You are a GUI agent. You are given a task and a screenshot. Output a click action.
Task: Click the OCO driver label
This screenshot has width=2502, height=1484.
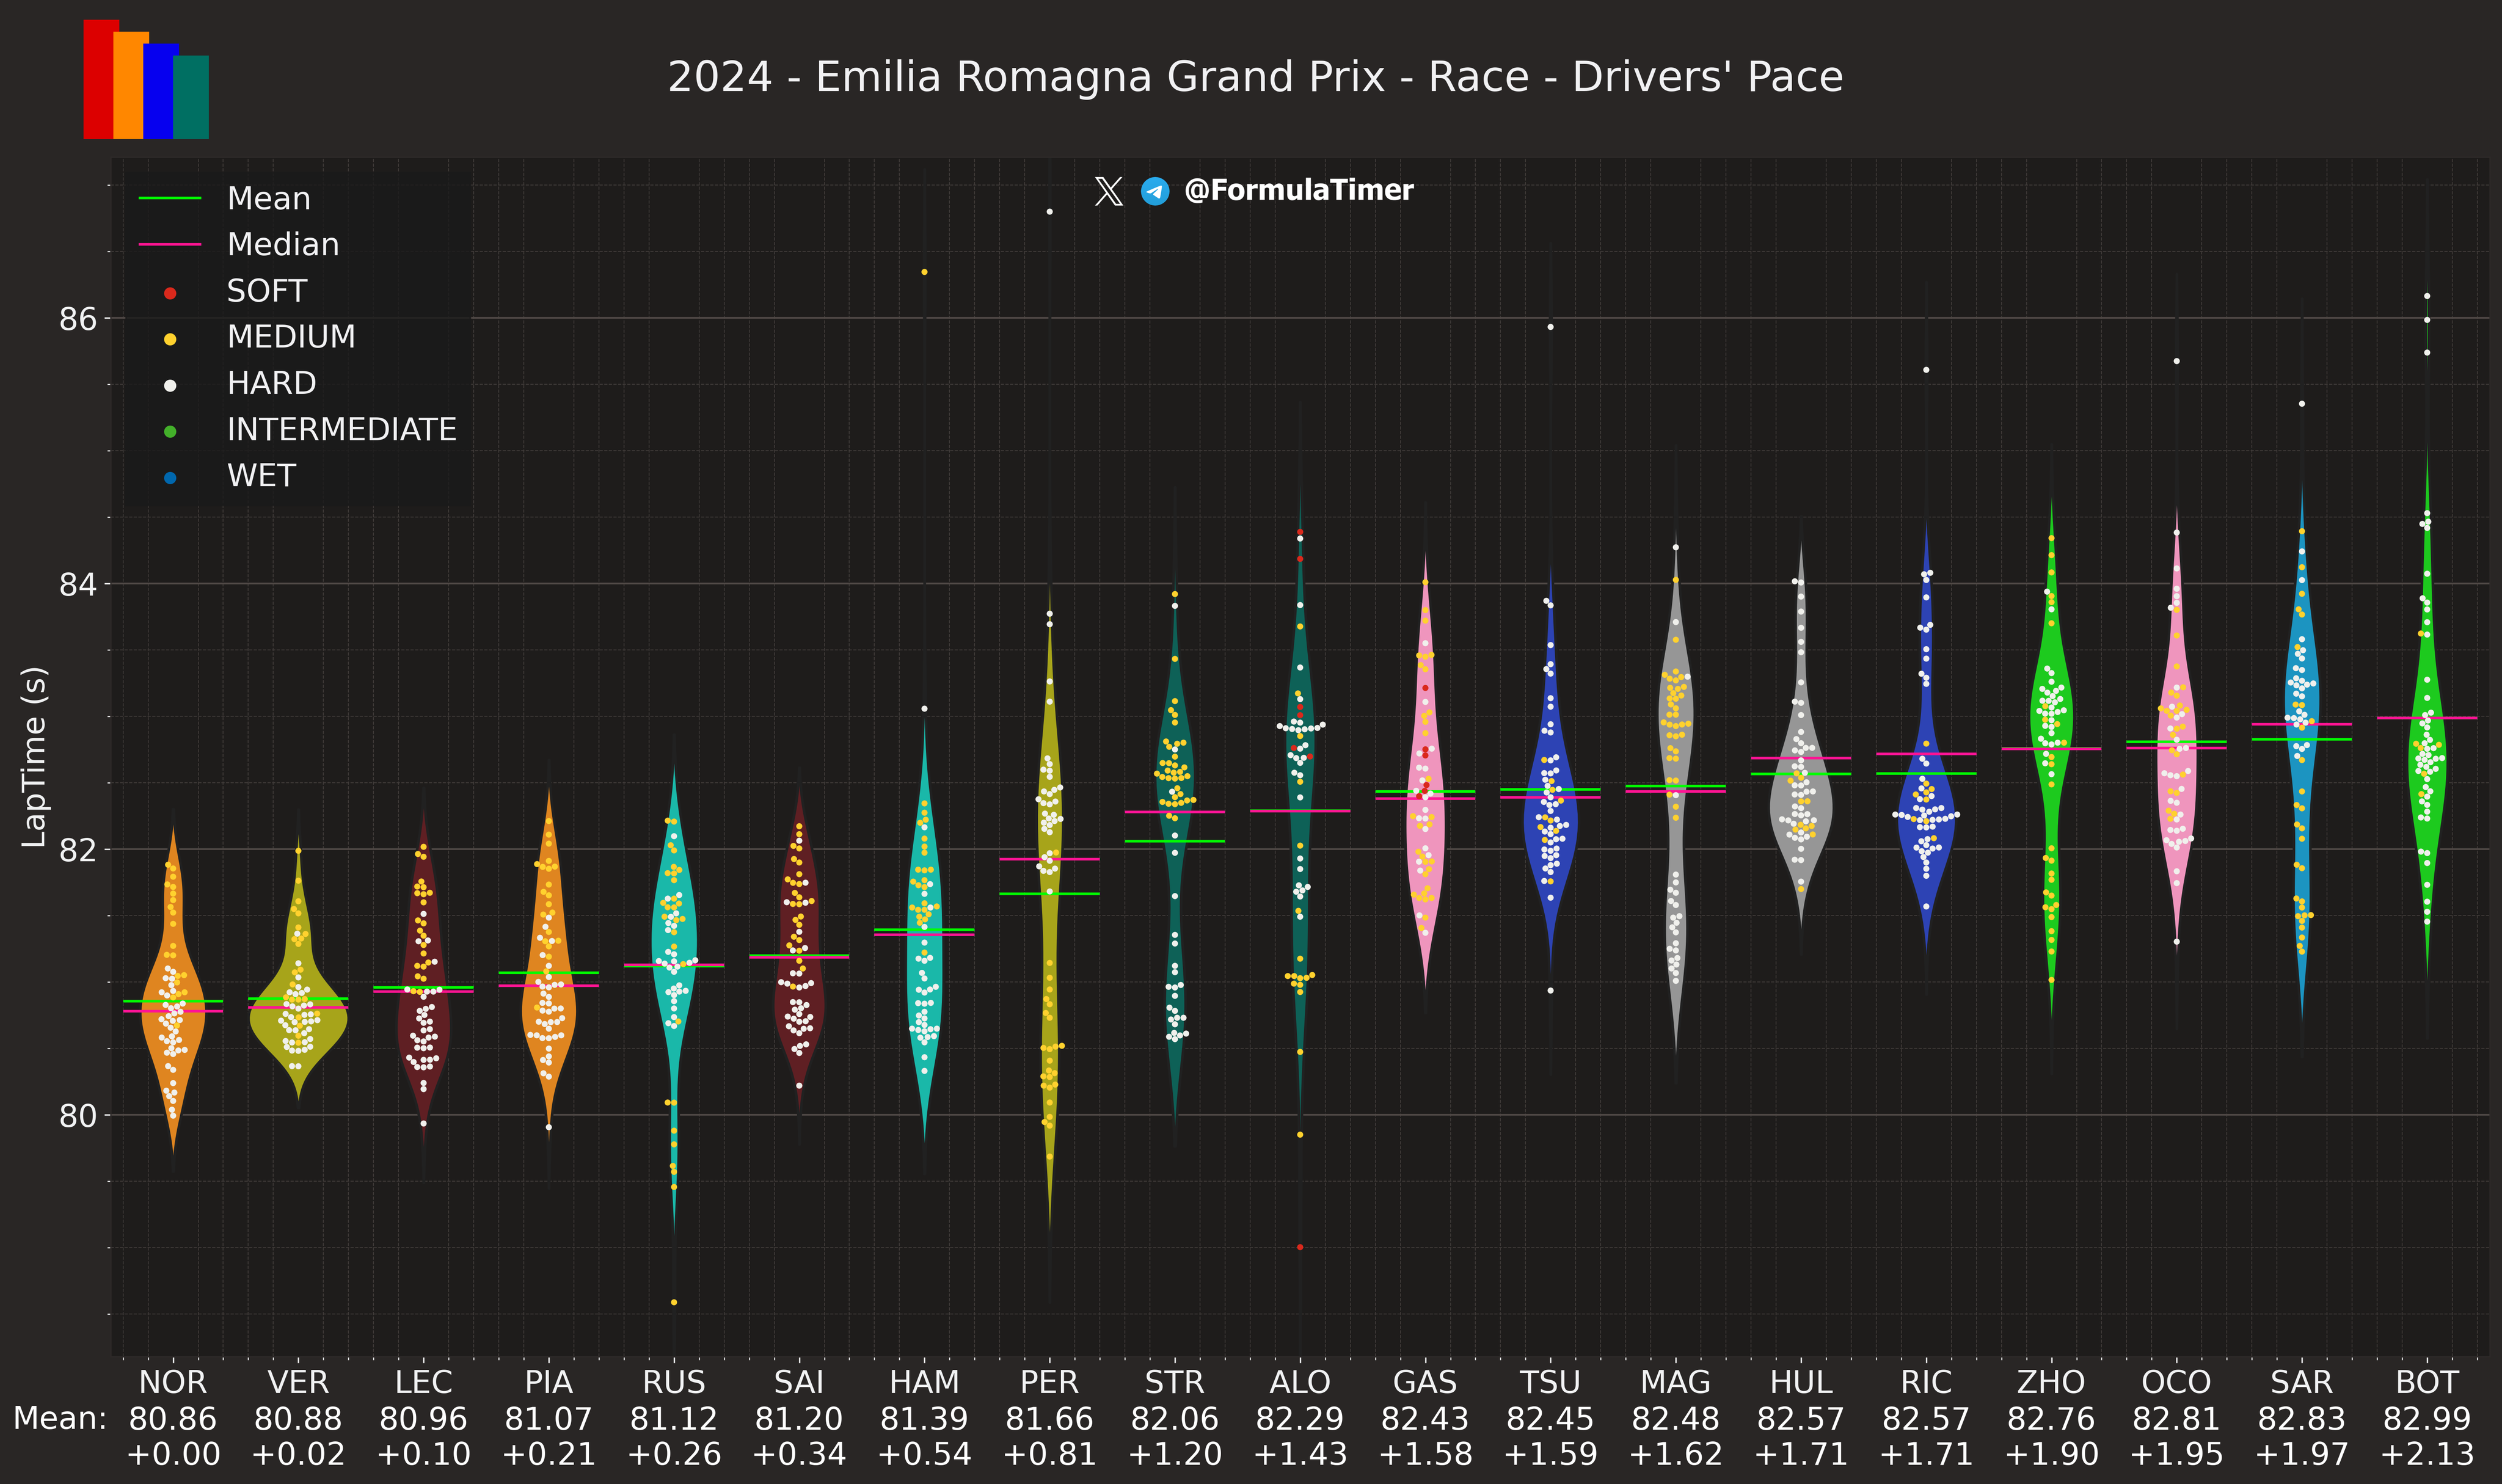[2176, 1382]
